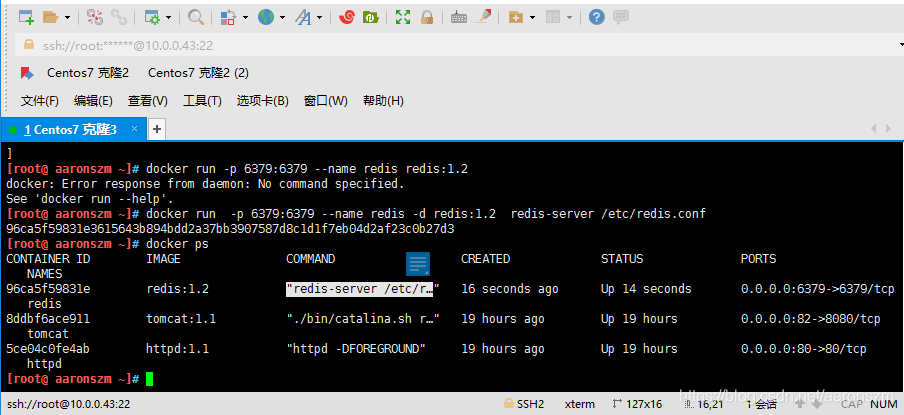Open the 选项卡(B) menu

point(262,101)
